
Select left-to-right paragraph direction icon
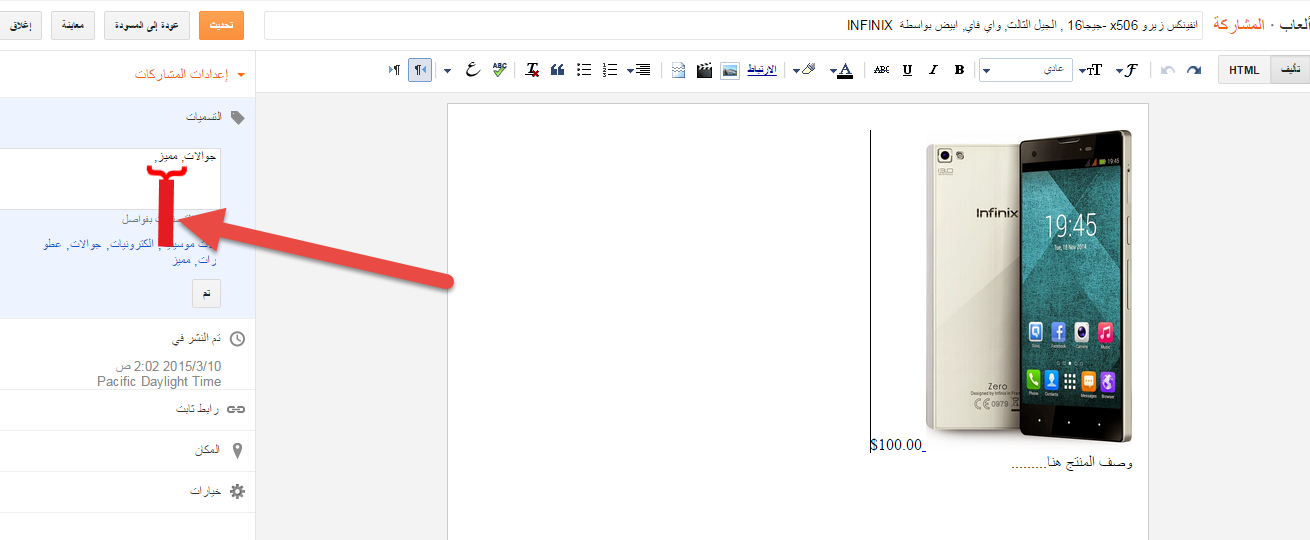(395, 70)
